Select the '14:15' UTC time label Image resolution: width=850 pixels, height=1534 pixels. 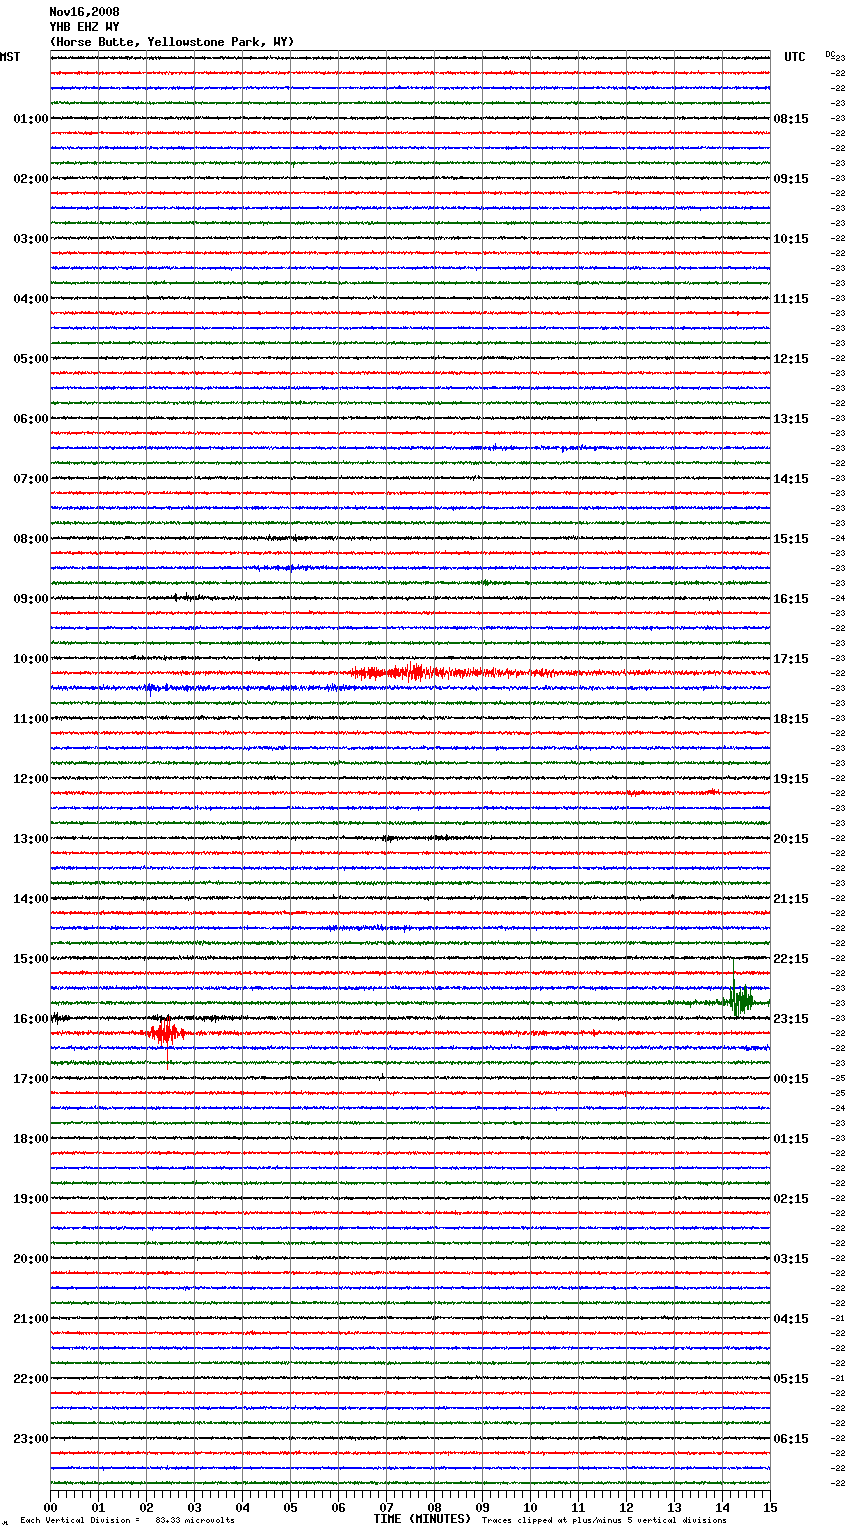[791, 479]
